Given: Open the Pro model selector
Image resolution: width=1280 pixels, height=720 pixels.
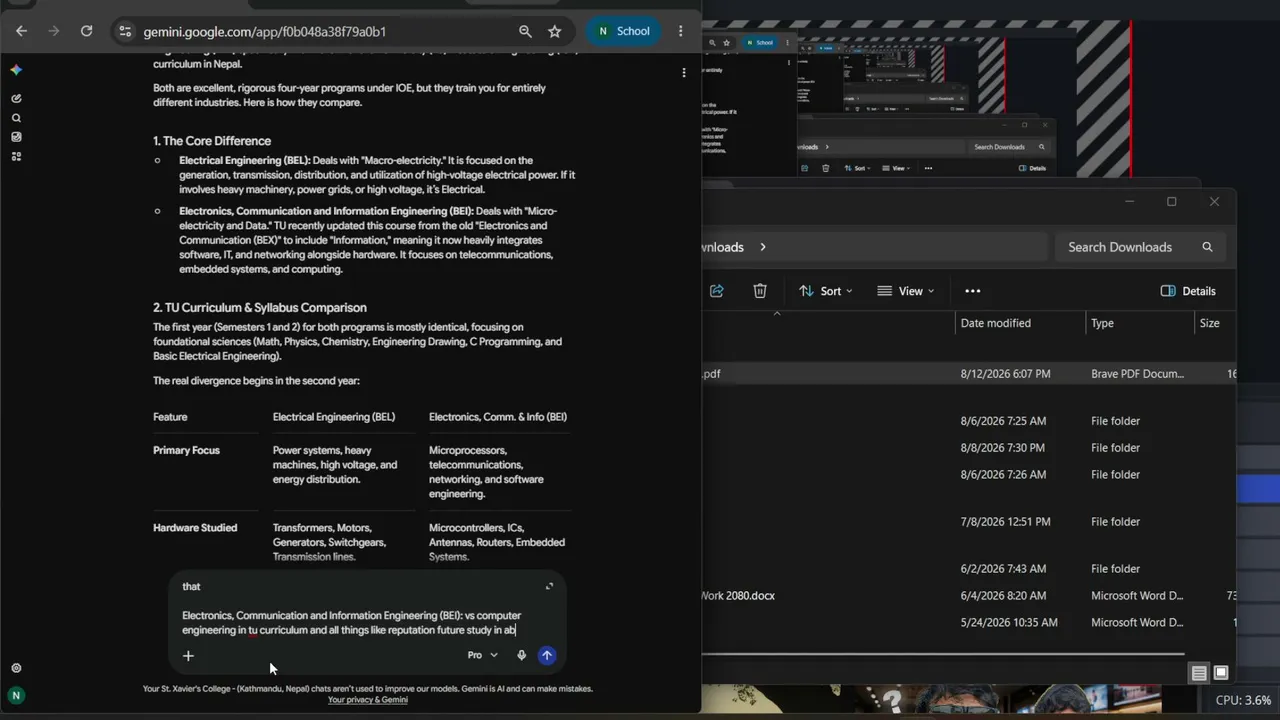Looking at the screenshot, I should coord(483,655).
